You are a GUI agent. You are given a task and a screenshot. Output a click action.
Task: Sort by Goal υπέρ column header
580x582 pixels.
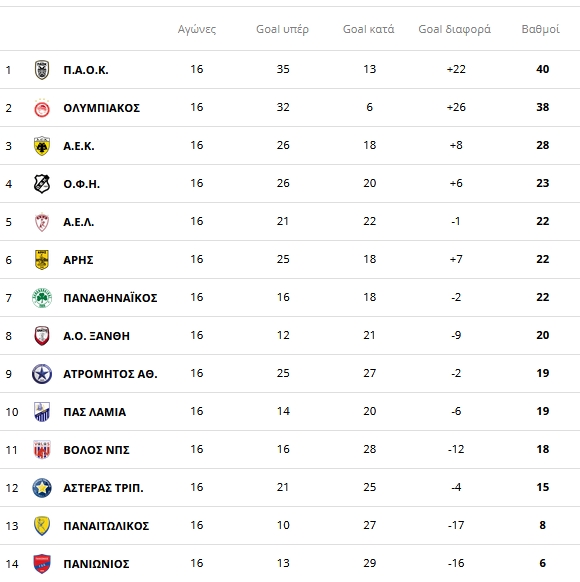[282, 29]
